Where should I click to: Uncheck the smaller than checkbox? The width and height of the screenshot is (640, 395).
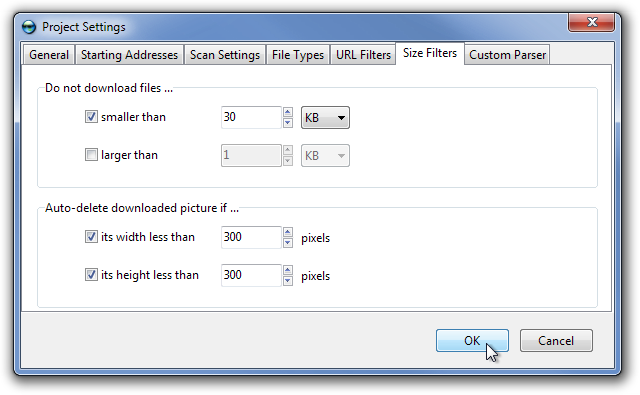pos(91,117)
